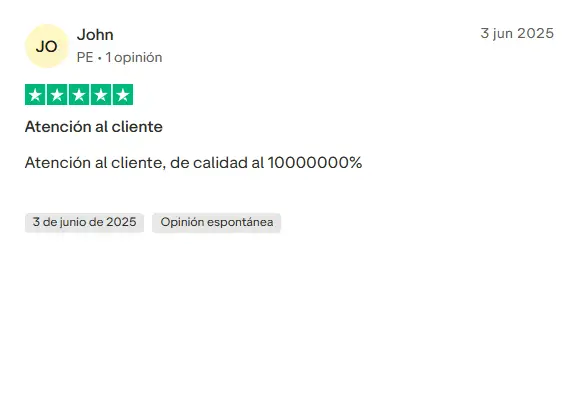Open John's reviewer profile name
This screenshot has height=410, width=580.
tap(95, 35)
